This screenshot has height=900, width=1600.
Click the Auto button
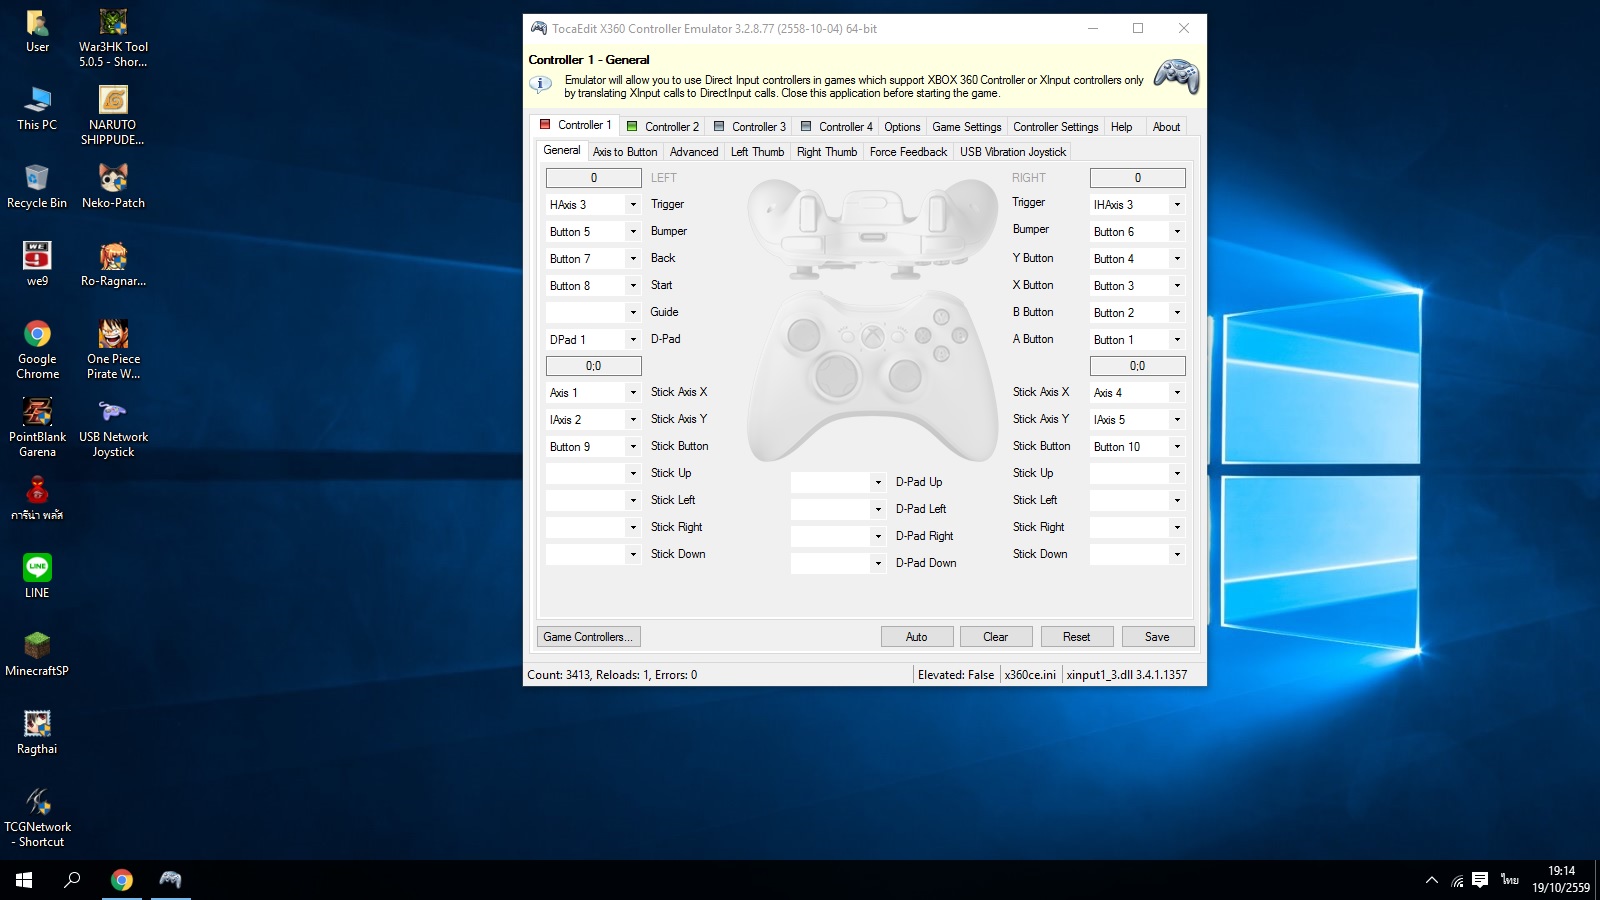click(917, 637)
